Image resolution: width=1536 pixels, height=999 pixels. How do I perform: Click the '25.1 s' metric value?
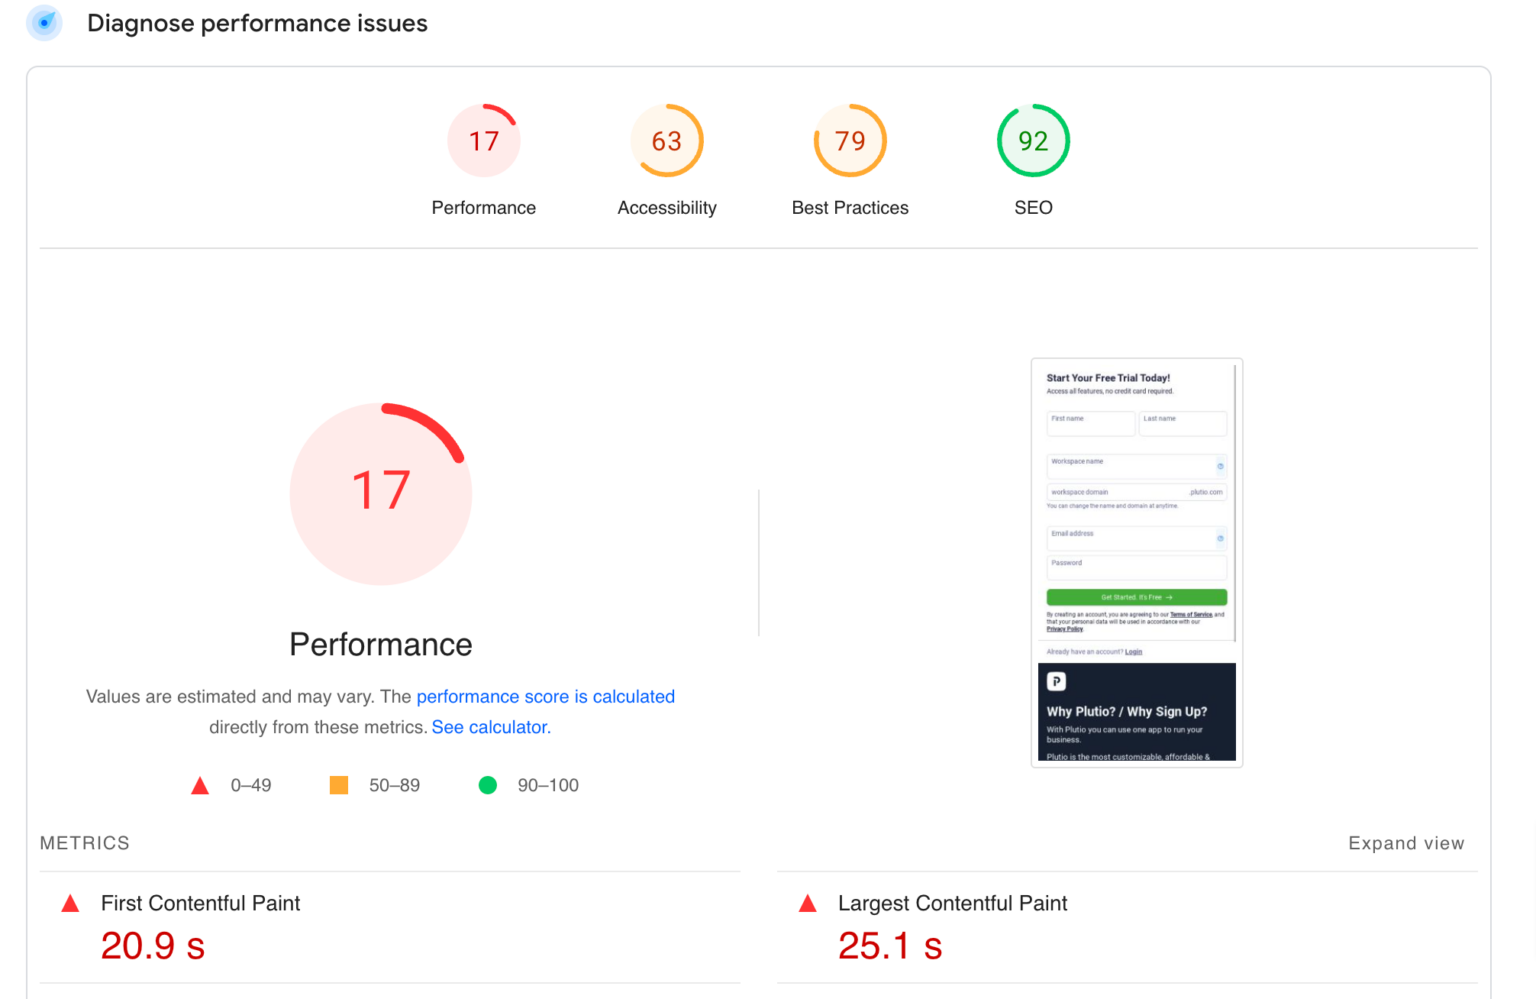tap(890, 946)
